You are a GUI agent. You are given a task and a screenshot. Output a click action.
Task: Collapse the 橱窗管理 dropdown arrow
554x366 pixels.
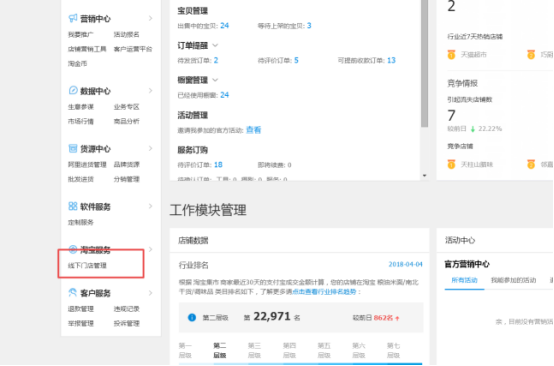pos(215,80)
